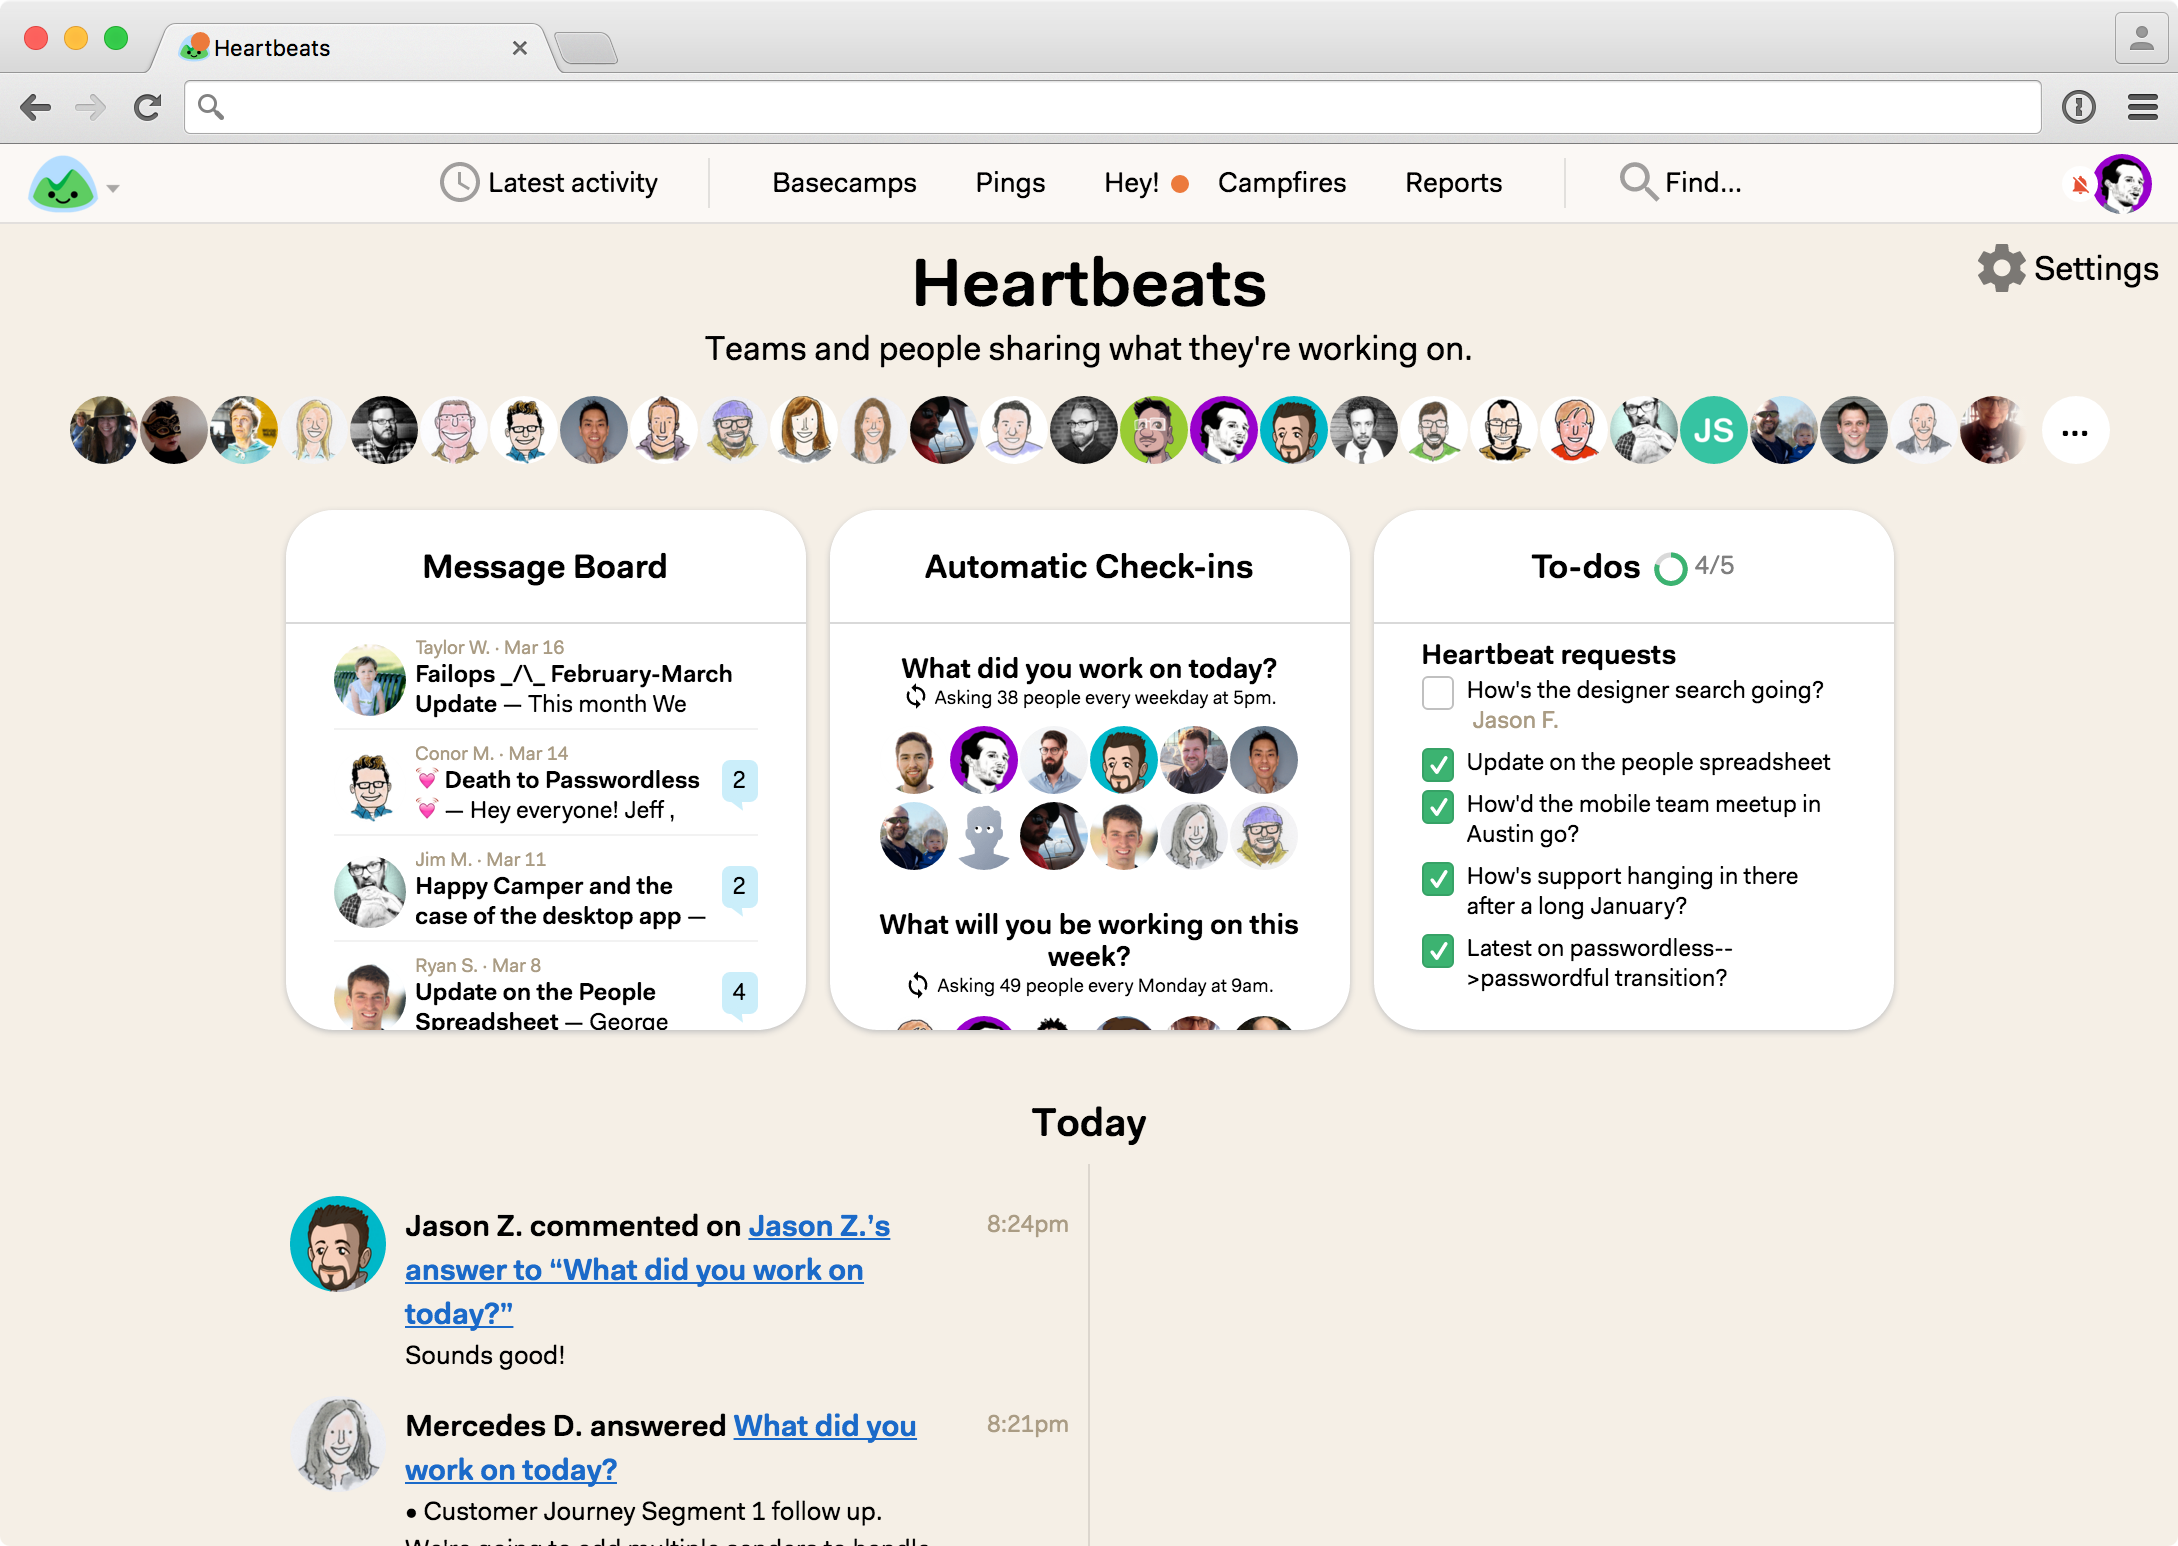The width and height of the screenshot is (2178, 1546).
Task: Click the first avatar in the people row
Action: (x=103, y=431)
